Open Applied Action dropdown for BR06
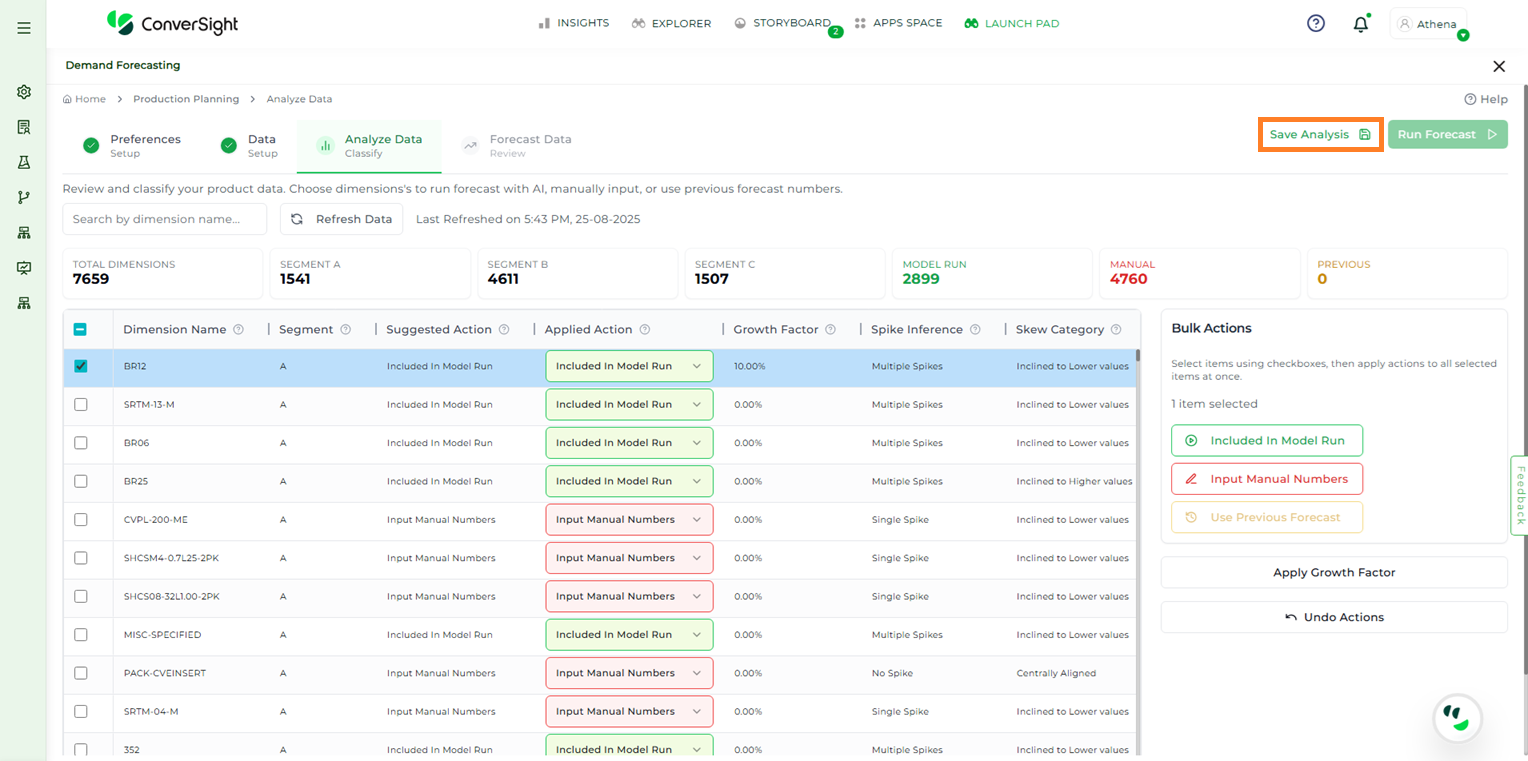The height and width of the screenshot is (761, 1528). pyautogui.click(x=629, y=443)
